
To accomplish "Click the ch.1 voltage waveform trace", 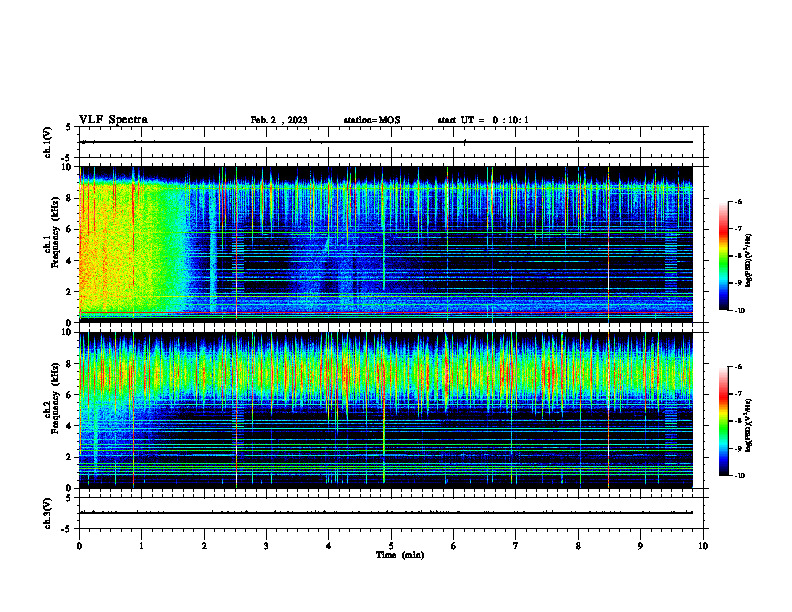I will 386,142.
